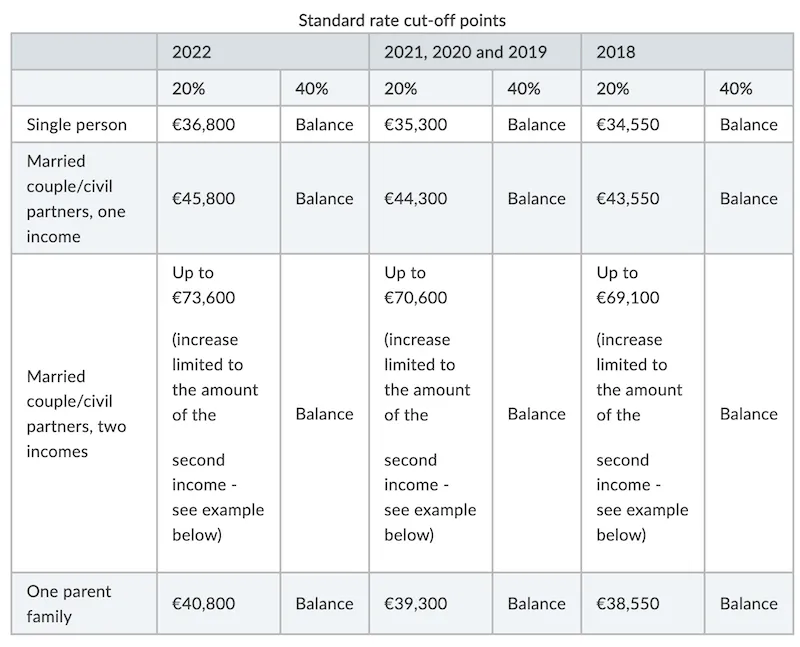Click the €39,300 value
The height and width of the screenshot is (647, 800).
[415, 603]
